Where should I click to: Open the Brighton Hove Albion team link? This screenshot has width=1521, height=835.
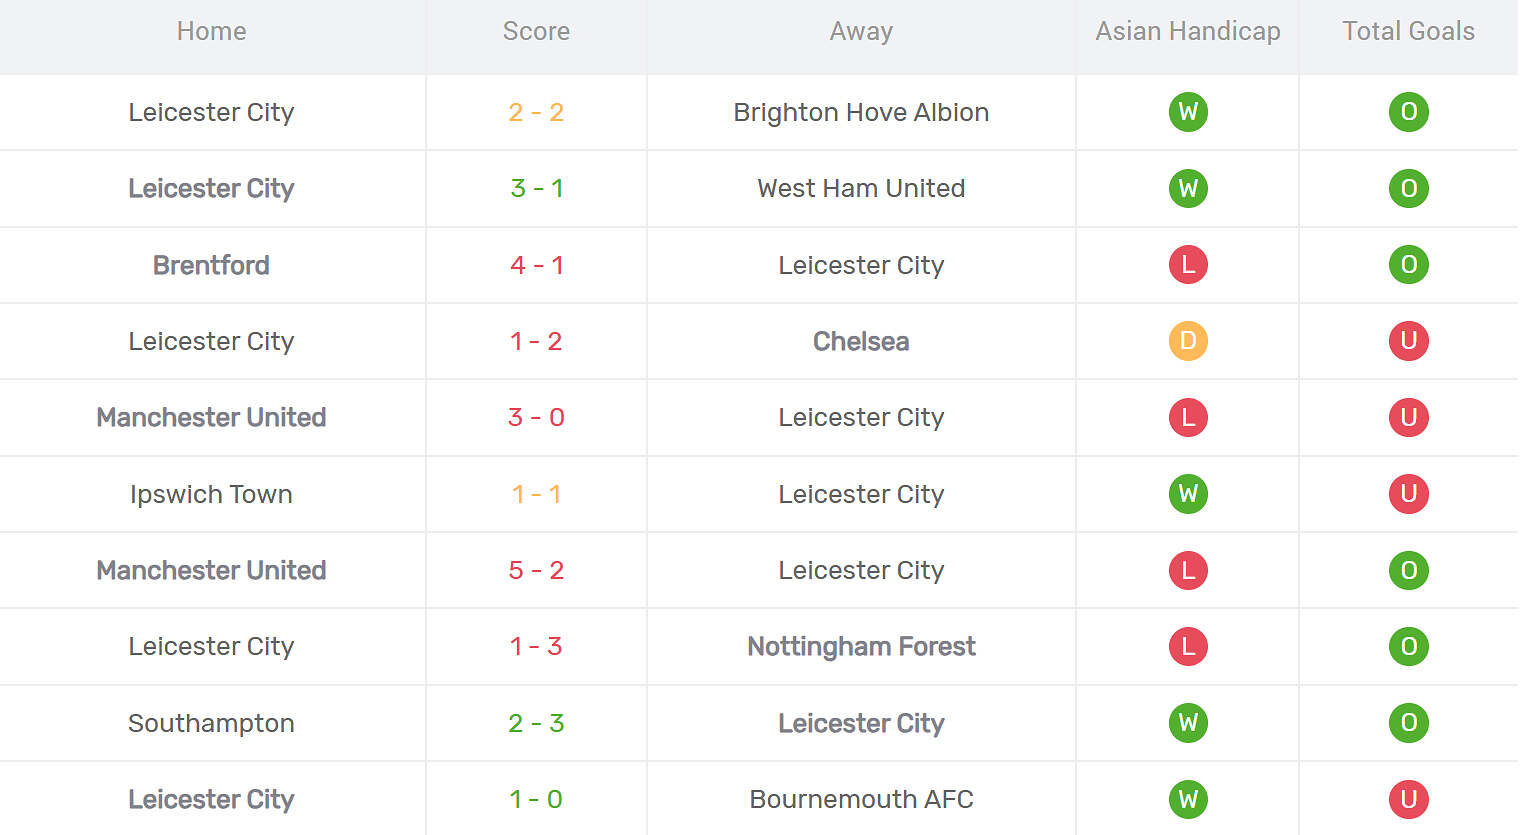[x=861, y=112]
